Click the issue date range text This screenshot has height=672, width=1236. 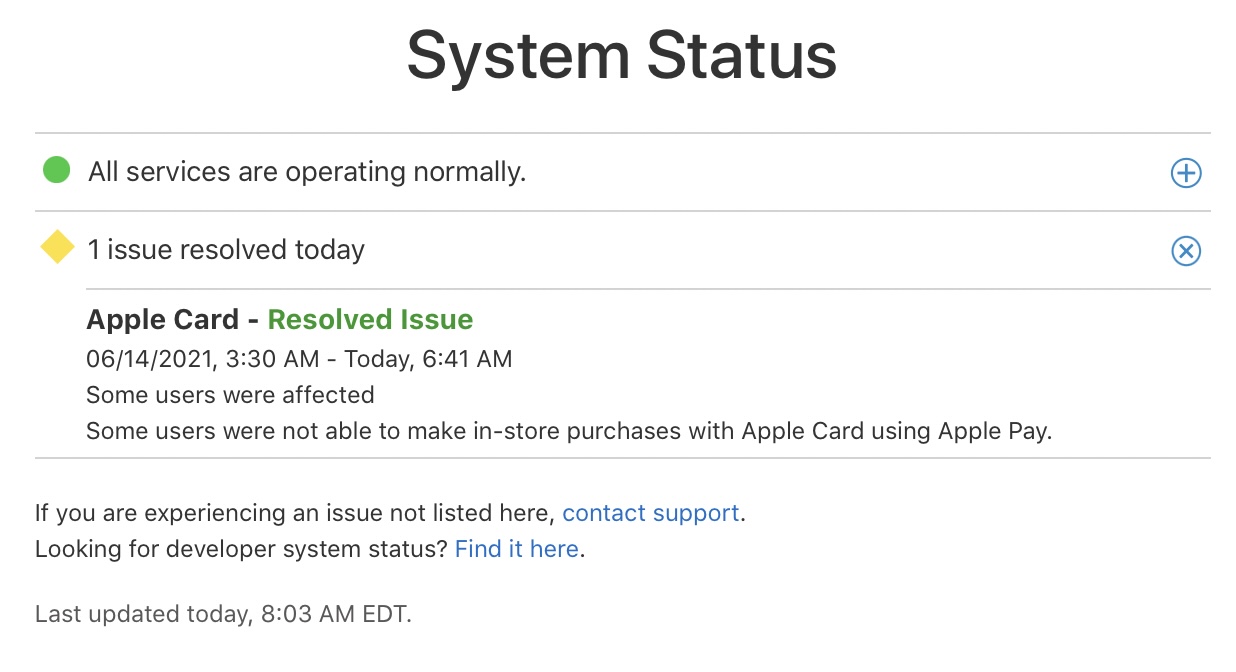pos(300,358)
